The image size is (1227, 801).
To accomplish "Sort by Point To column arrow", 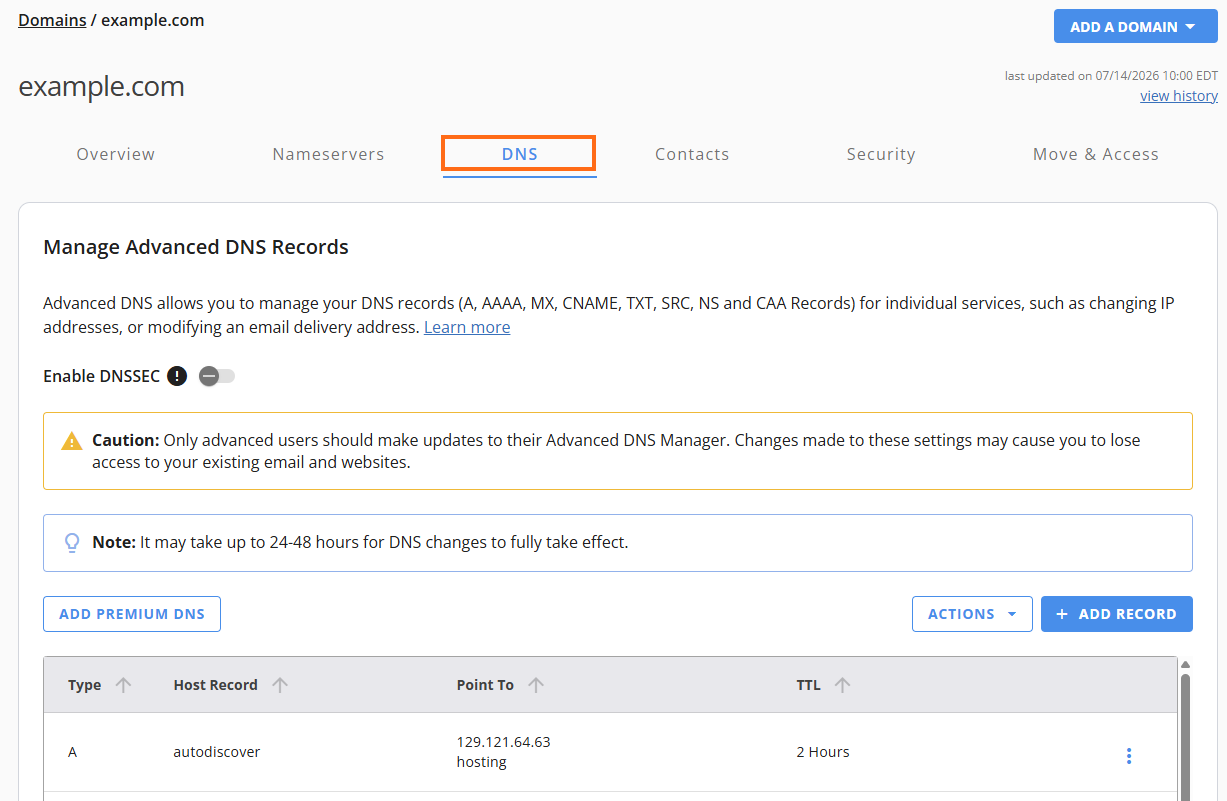I will pos(536,685).
